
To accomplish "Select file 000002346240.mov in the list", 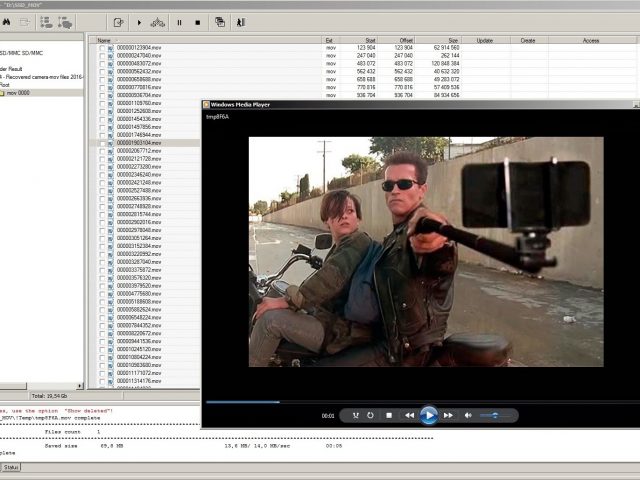I will click(139, 175).
